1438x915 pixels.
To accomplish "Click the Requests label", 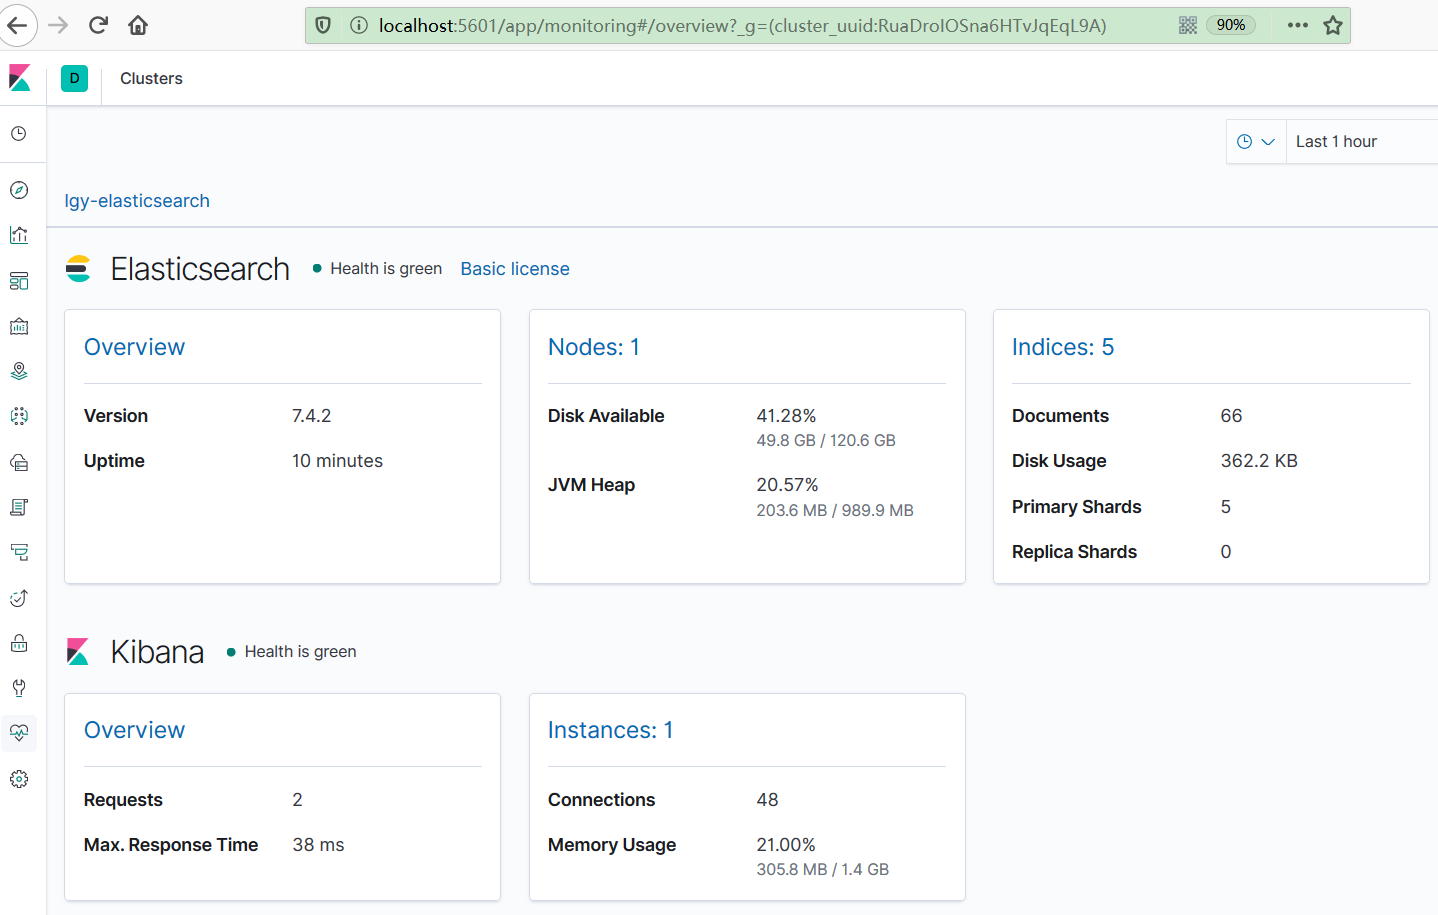I will click(x=123, y=800).
